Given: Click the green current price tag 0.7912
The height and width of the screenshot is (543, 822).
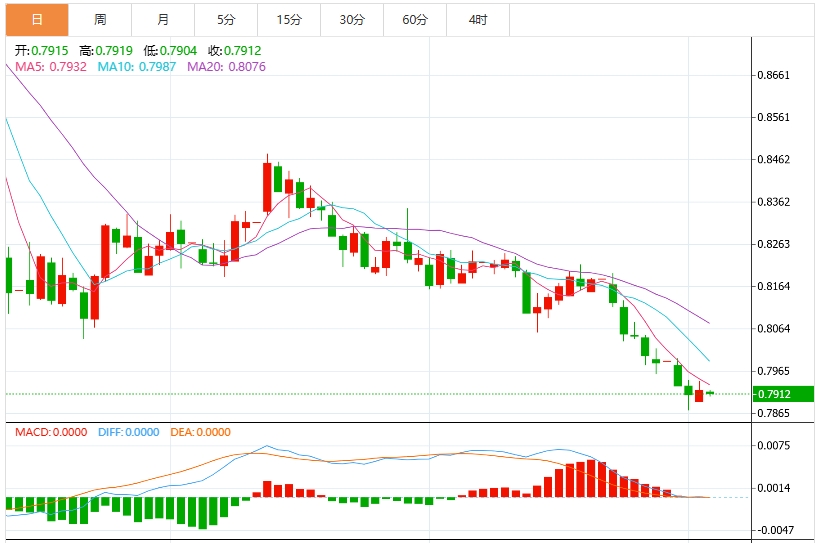Looking at the screenshot, I should (783, 394).
